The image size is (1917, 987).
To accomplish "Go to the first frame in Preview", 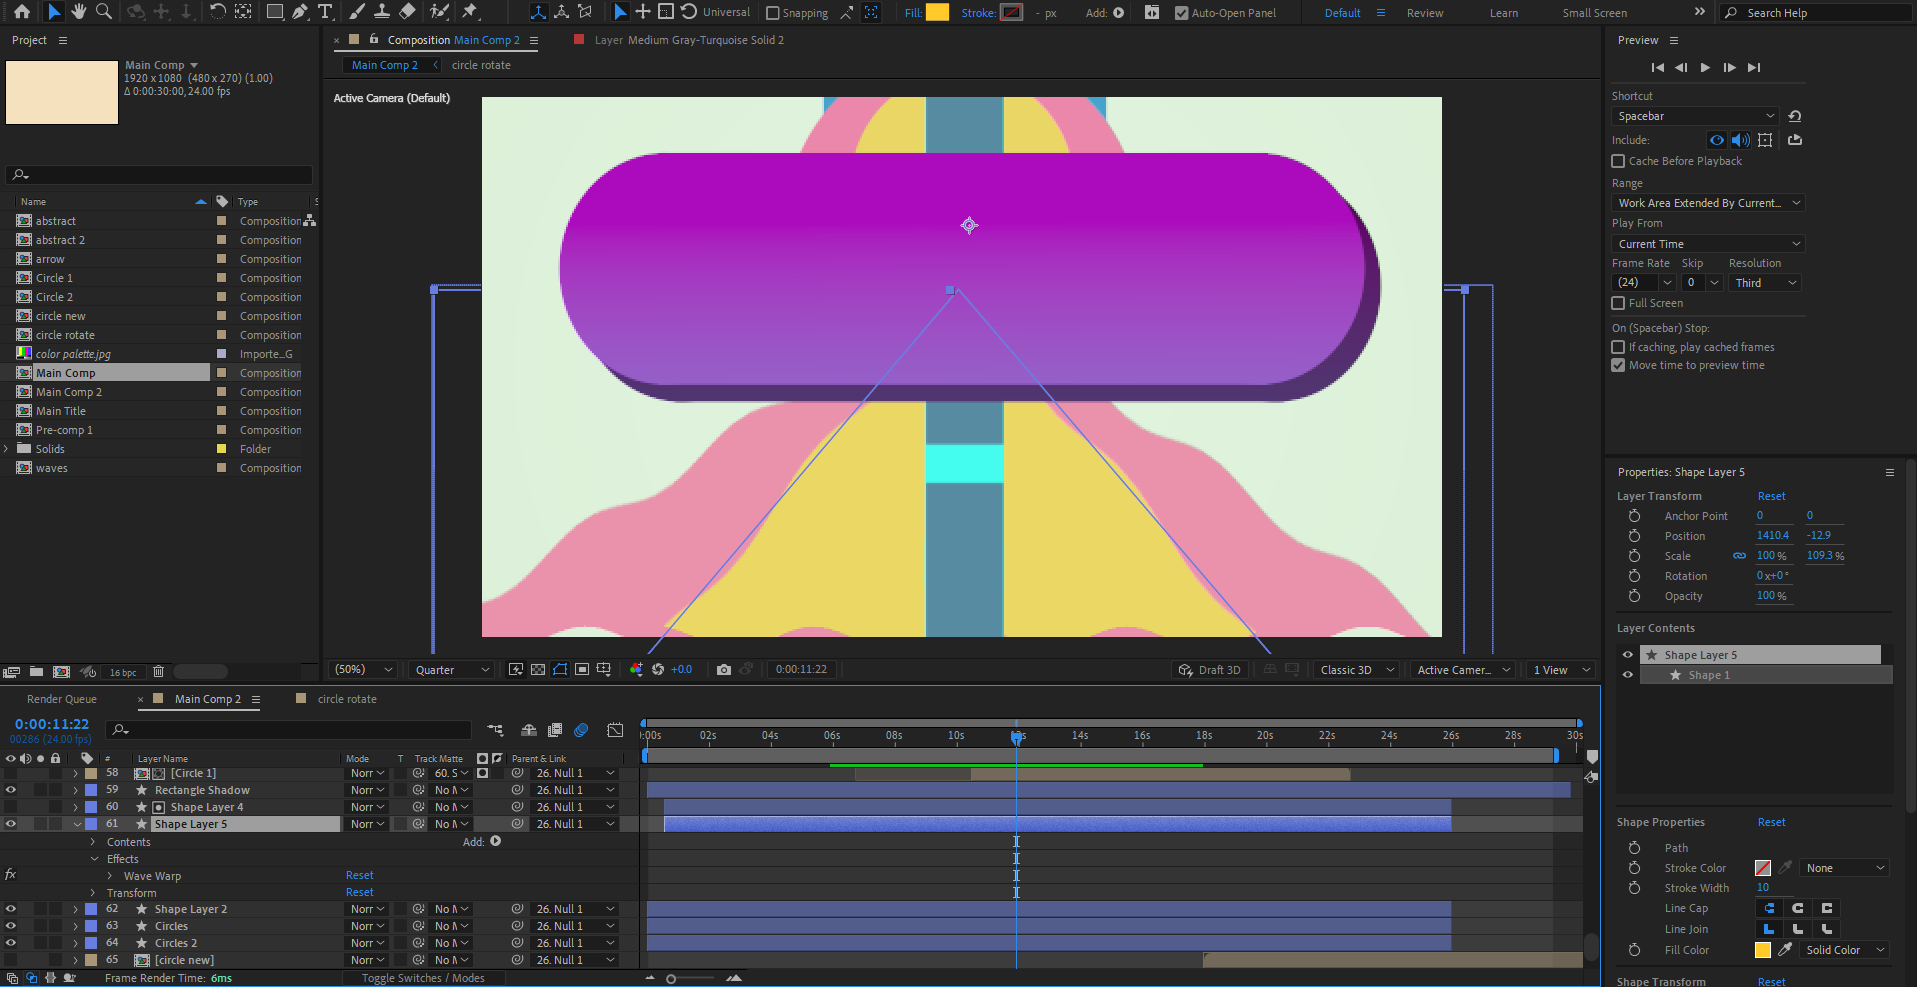I will click(x=1657, y=68).
